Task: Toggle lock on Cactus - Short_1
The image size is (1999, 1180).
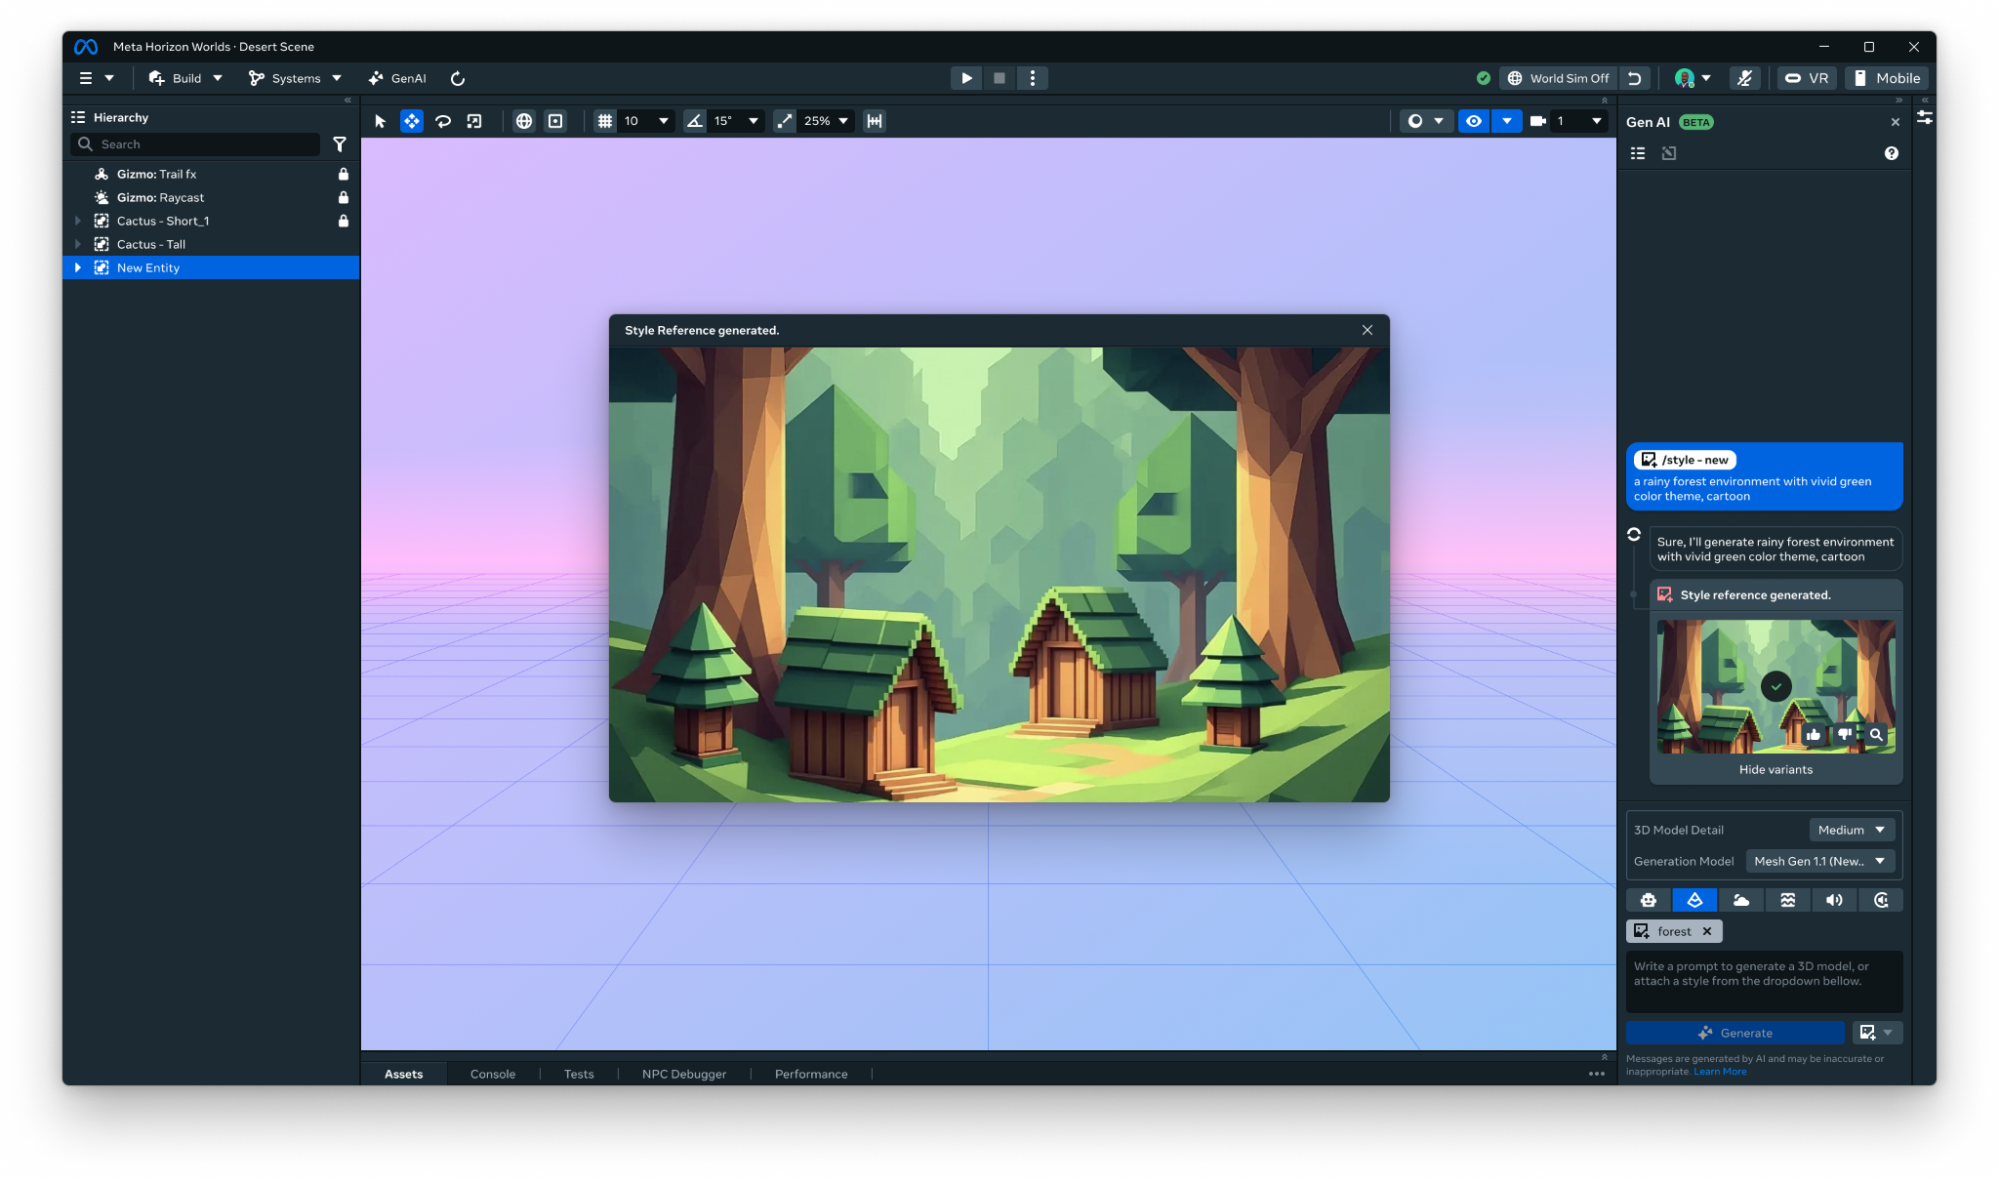Action: click(343, 221)
